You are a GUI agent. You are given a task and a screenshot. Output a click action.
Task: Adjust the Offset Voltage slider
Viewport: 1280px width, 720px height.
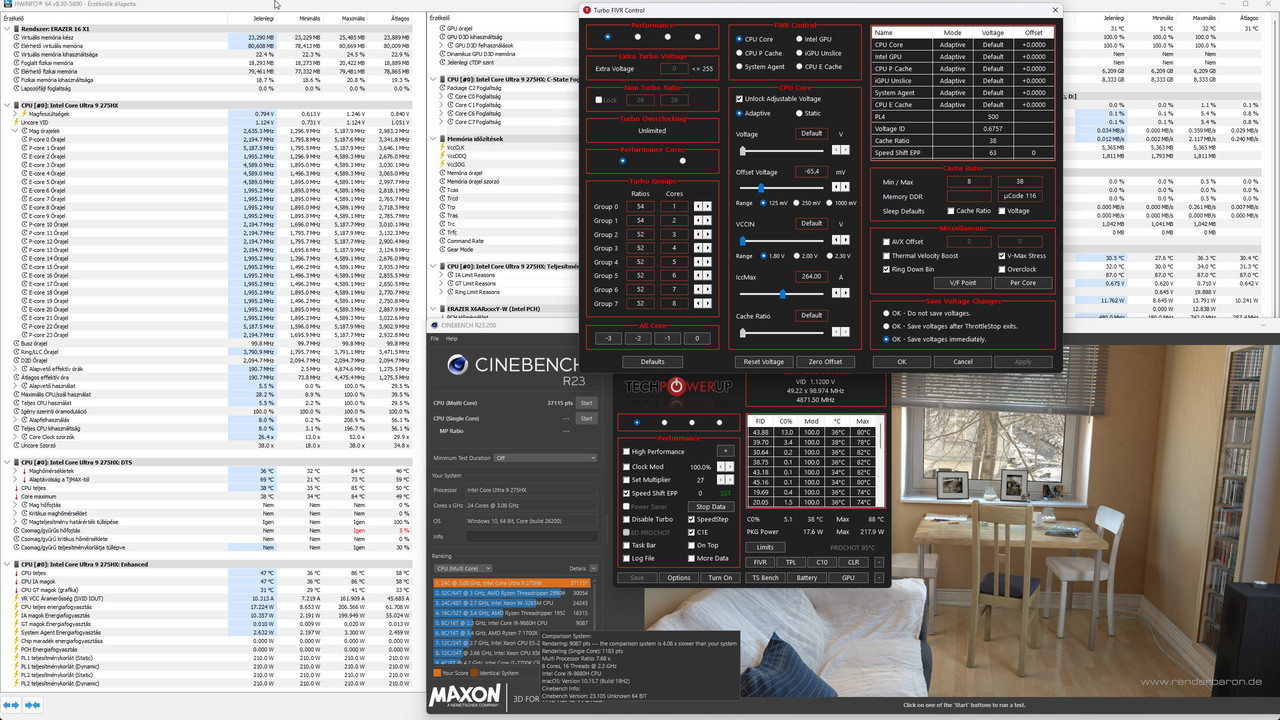pyautogui.click(x=762, y=187)
